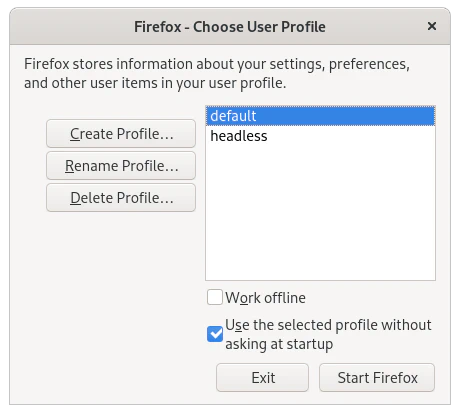The image size is (460, 414).
Task: Select the default profile in list
Action: click(x=320, y=116)
